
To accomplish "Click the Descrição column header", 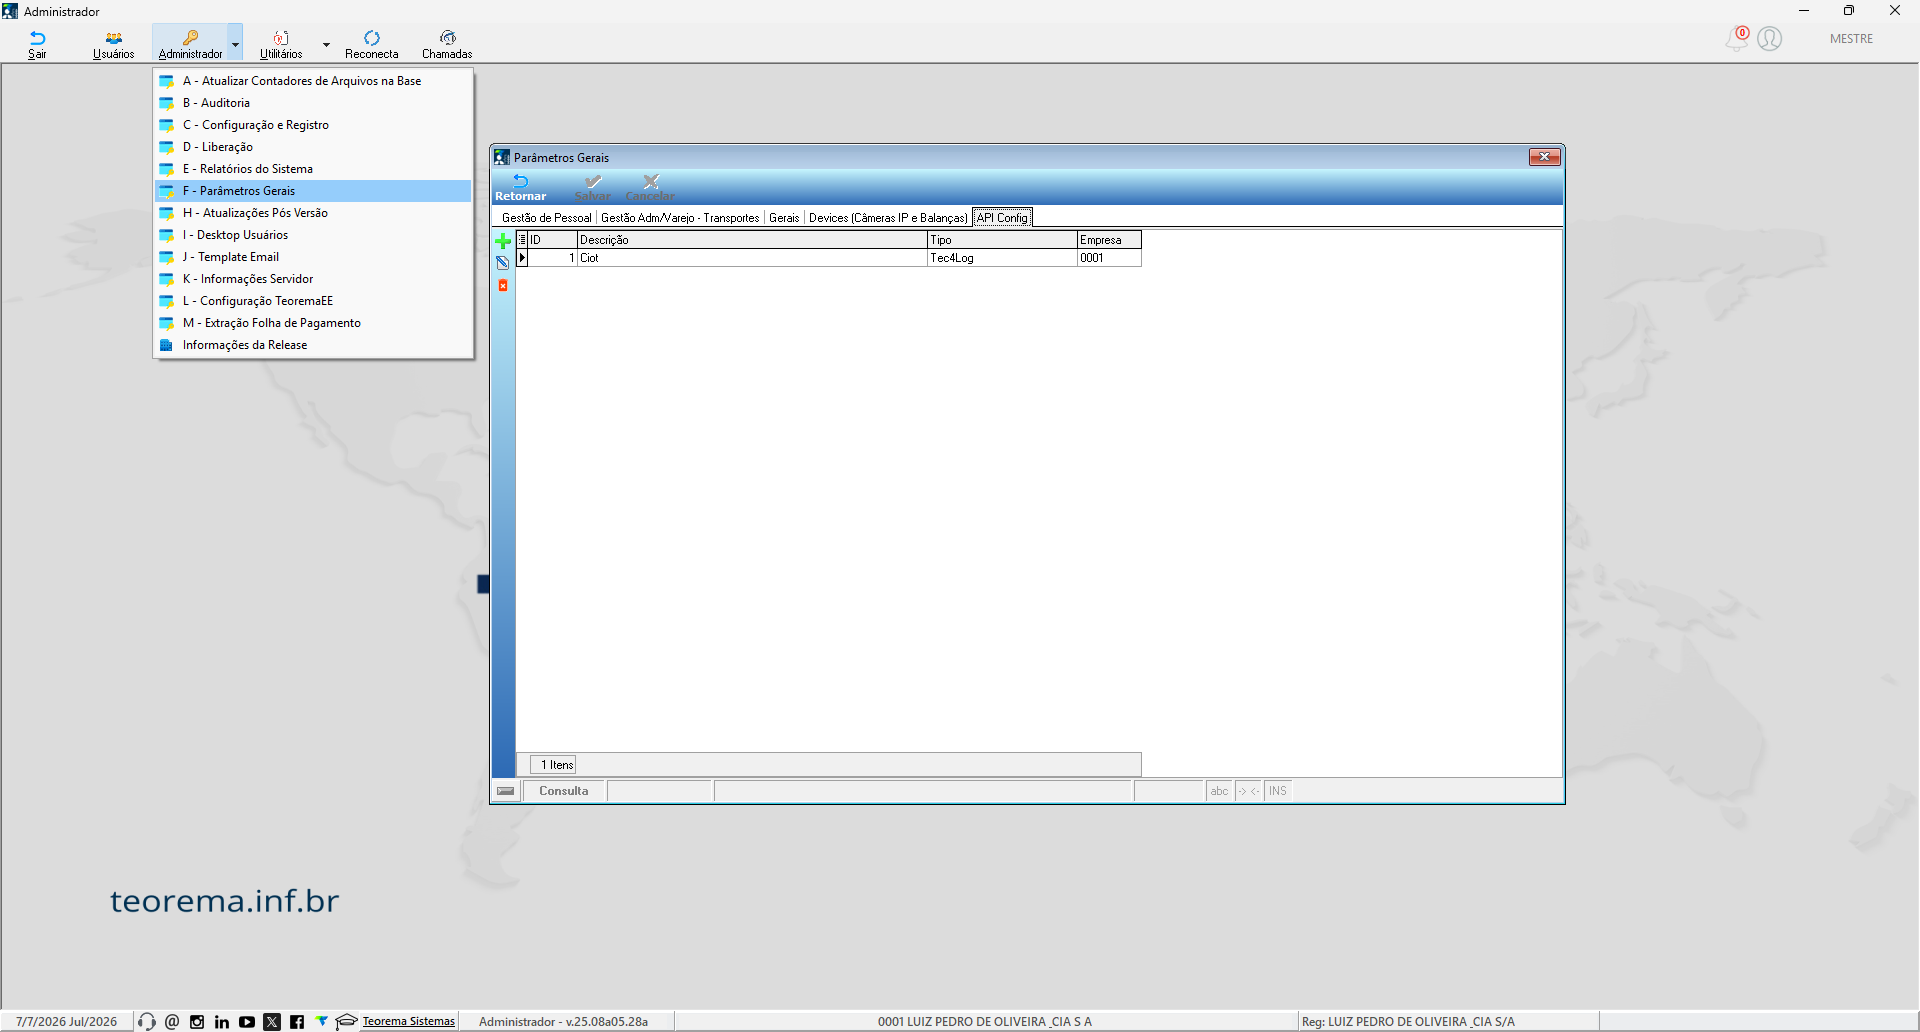I will 752,240.
